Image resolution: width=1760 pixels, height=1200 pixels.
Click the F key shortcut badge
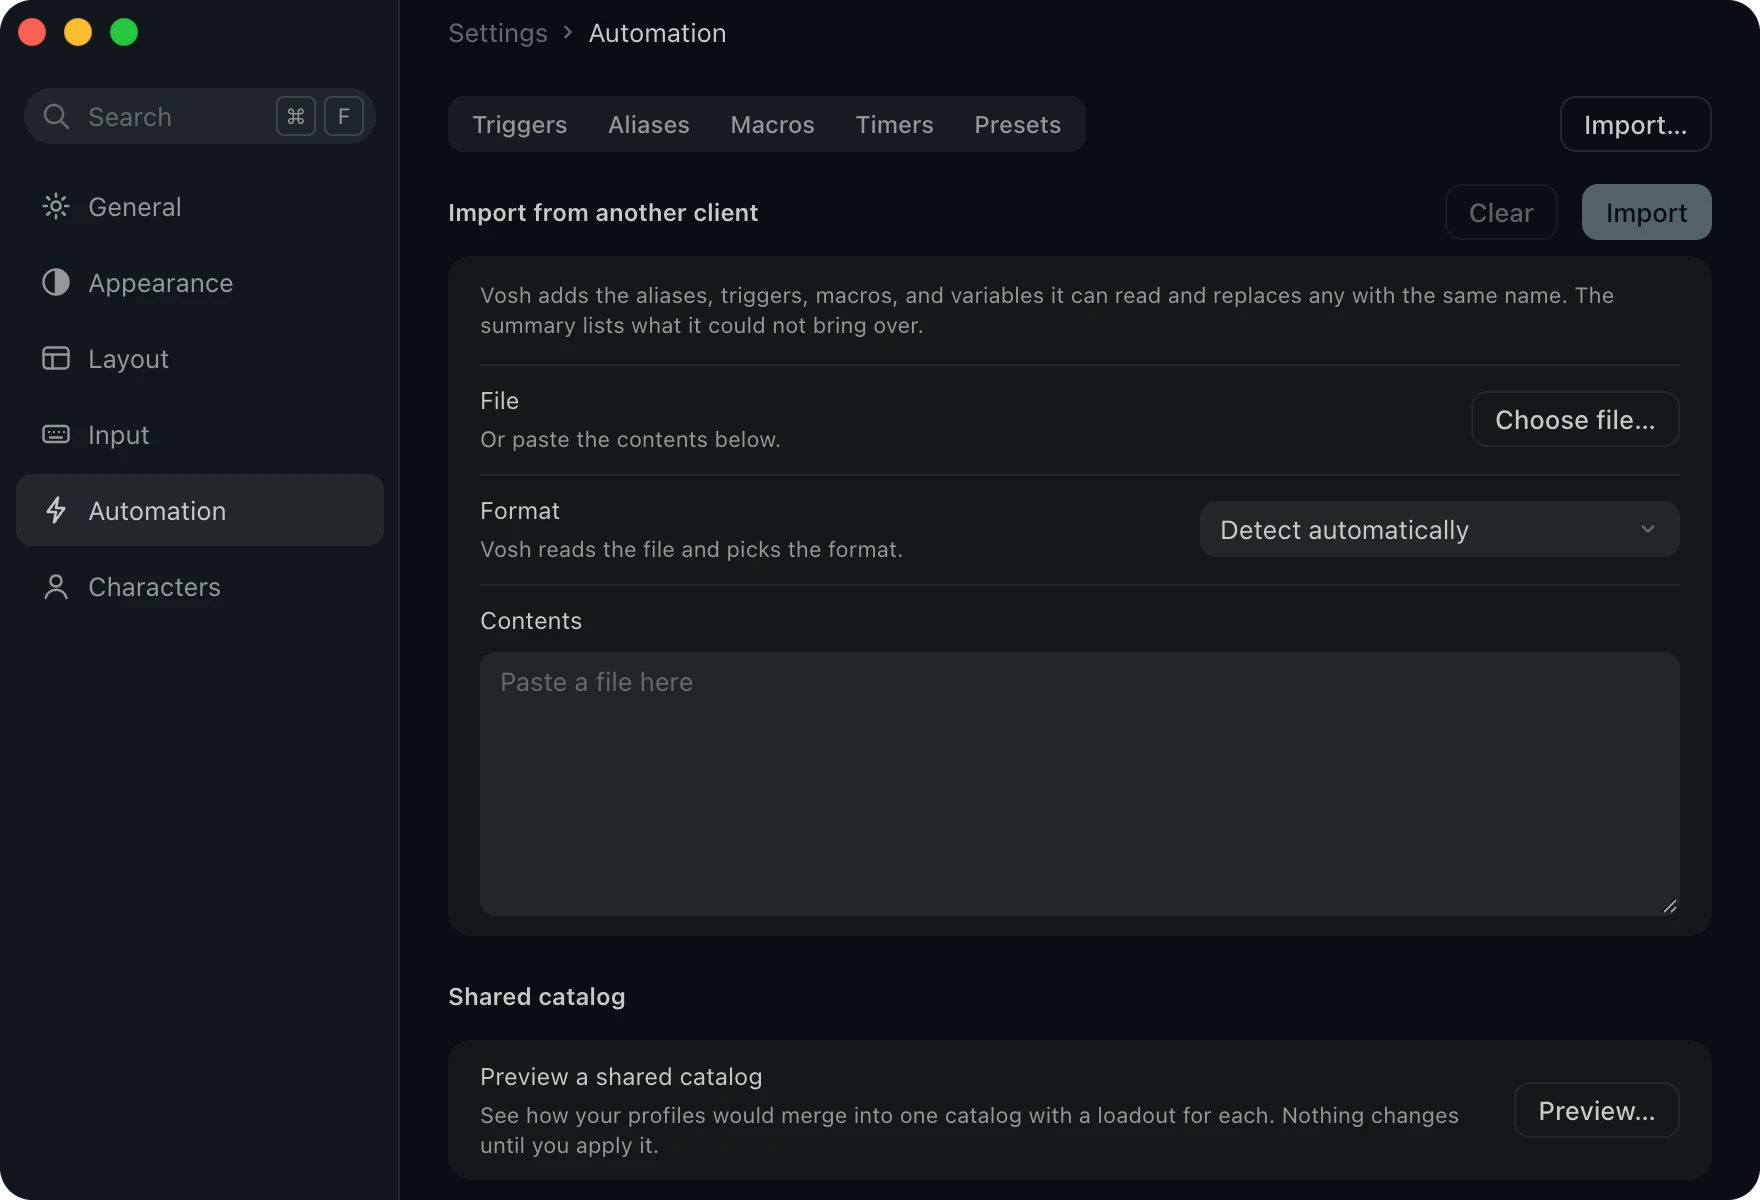344,117
